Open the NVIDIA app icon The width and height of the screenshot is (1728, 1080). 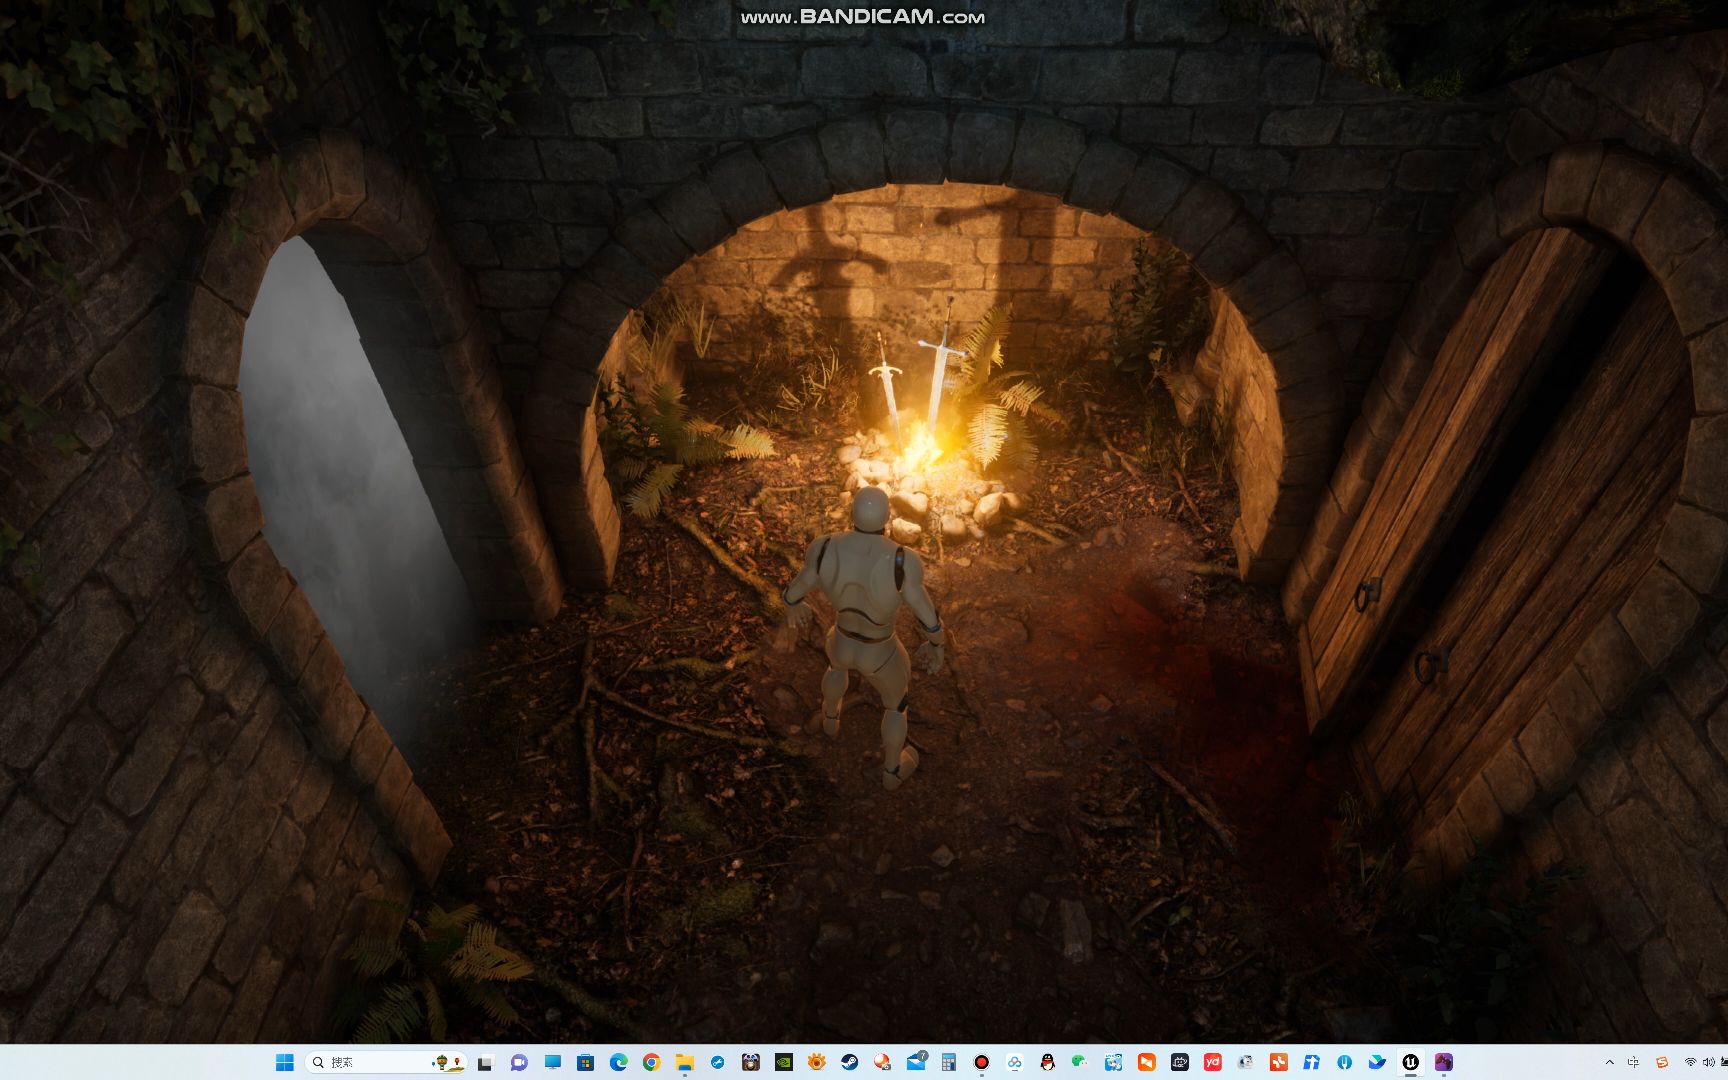click(783, 1062)
